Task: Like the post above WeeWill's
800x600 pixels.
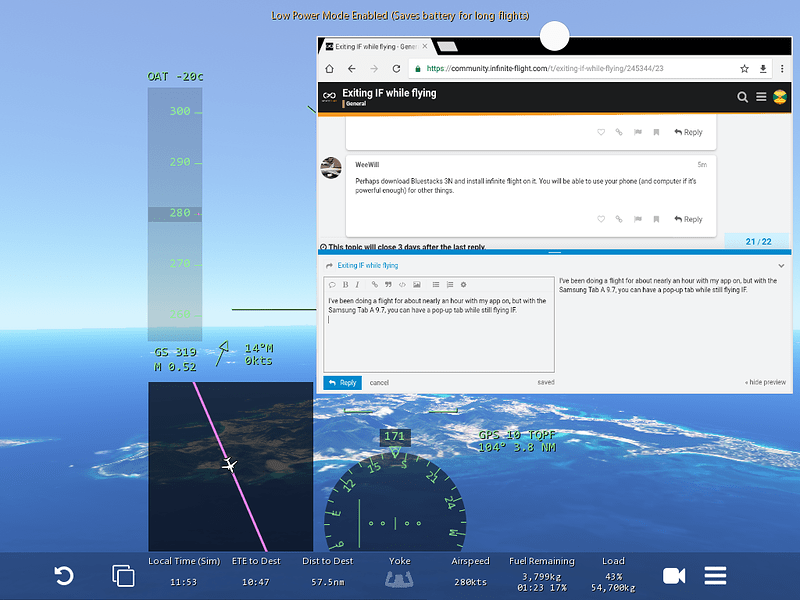Action: pyautogui.click(x=601, y=132)
